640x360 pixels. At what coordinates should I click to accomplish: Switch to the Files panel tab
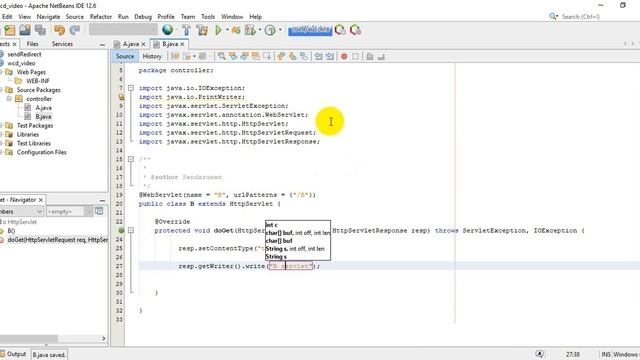pos(32,44)
